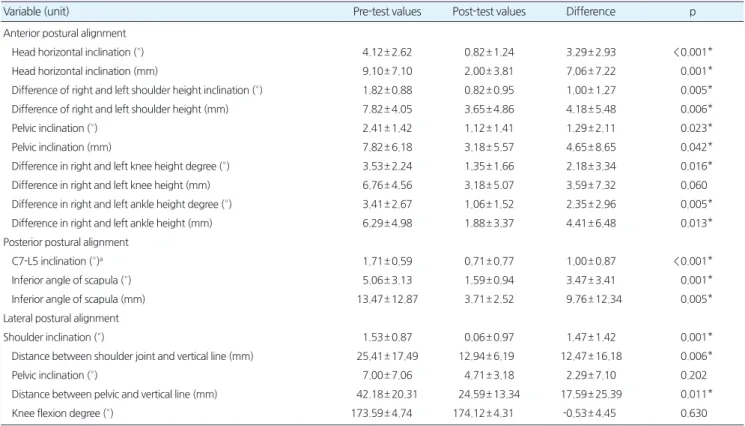Viewport: 745px width, 426px height.
Task: Select pre-test value 1.71±0.59
Action: pyautogui.click(x=387, y=261)
